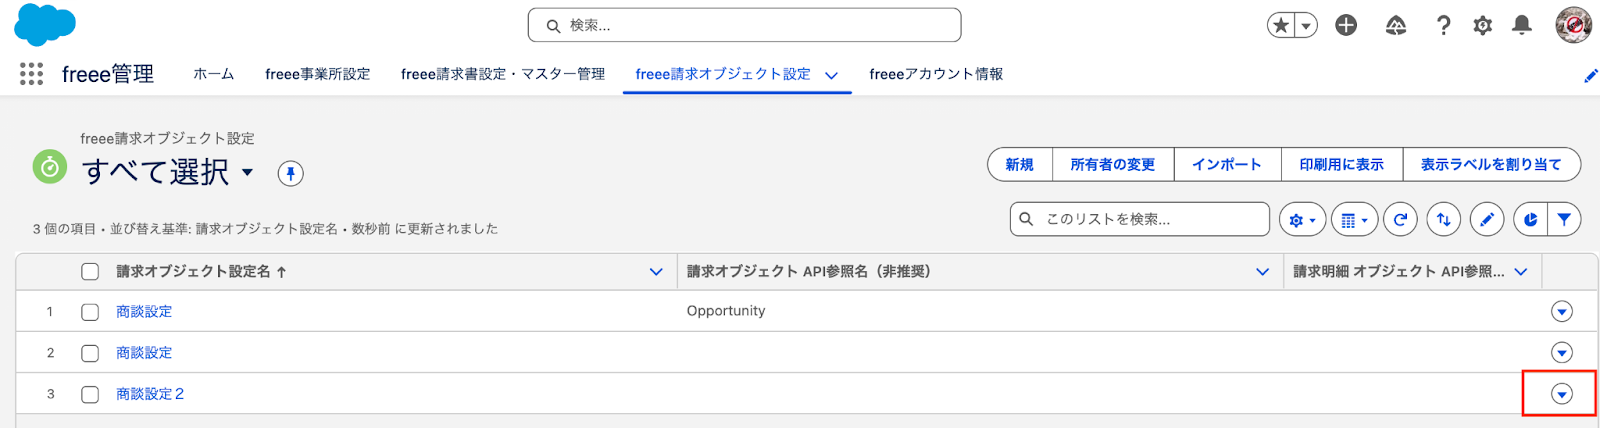The image size is (1600, 428).
Task: Expand the freee請求オブジェクト設定 tab chevron
Action: 831,75
